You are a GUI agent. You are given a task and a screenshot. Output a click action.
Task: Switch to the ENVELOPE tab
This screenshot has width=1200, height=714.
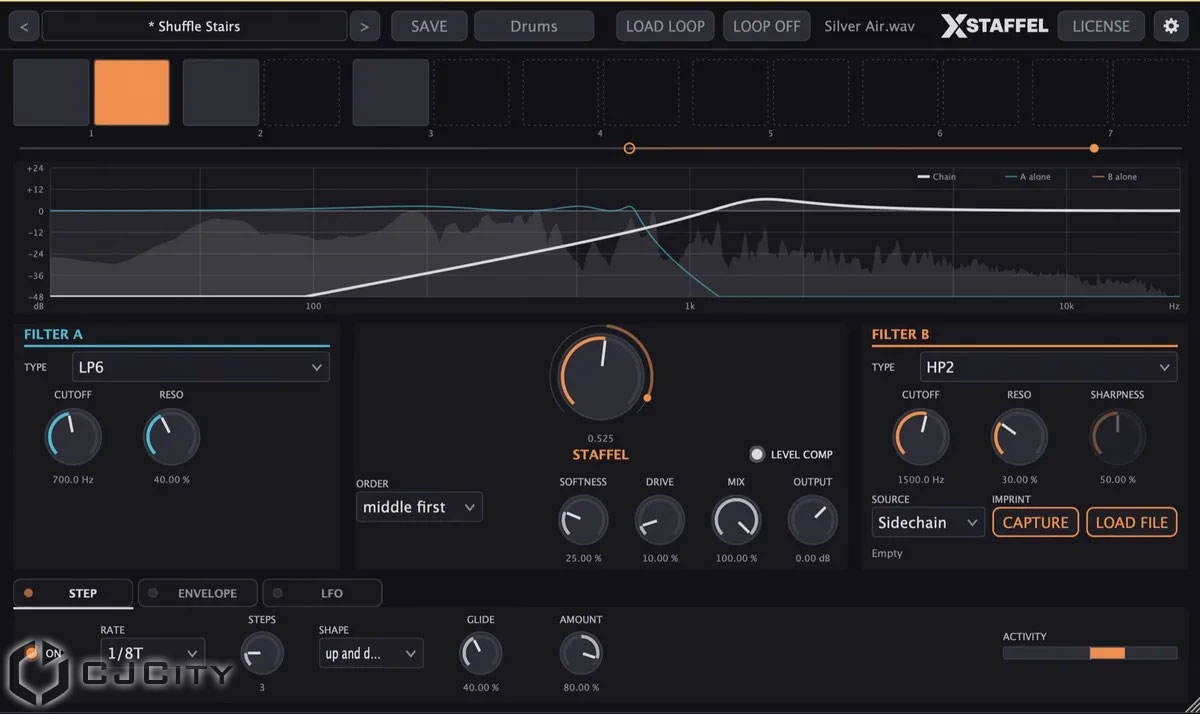[198, 593]
